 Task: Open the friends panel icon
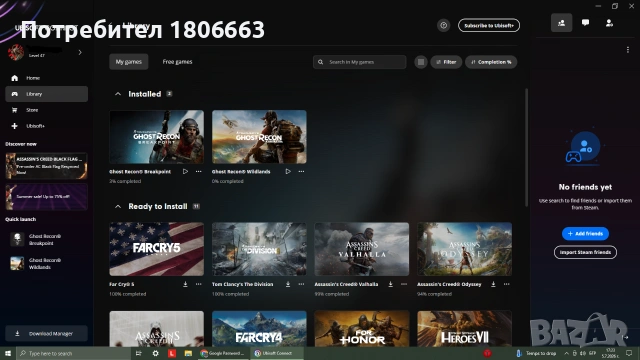562,23
